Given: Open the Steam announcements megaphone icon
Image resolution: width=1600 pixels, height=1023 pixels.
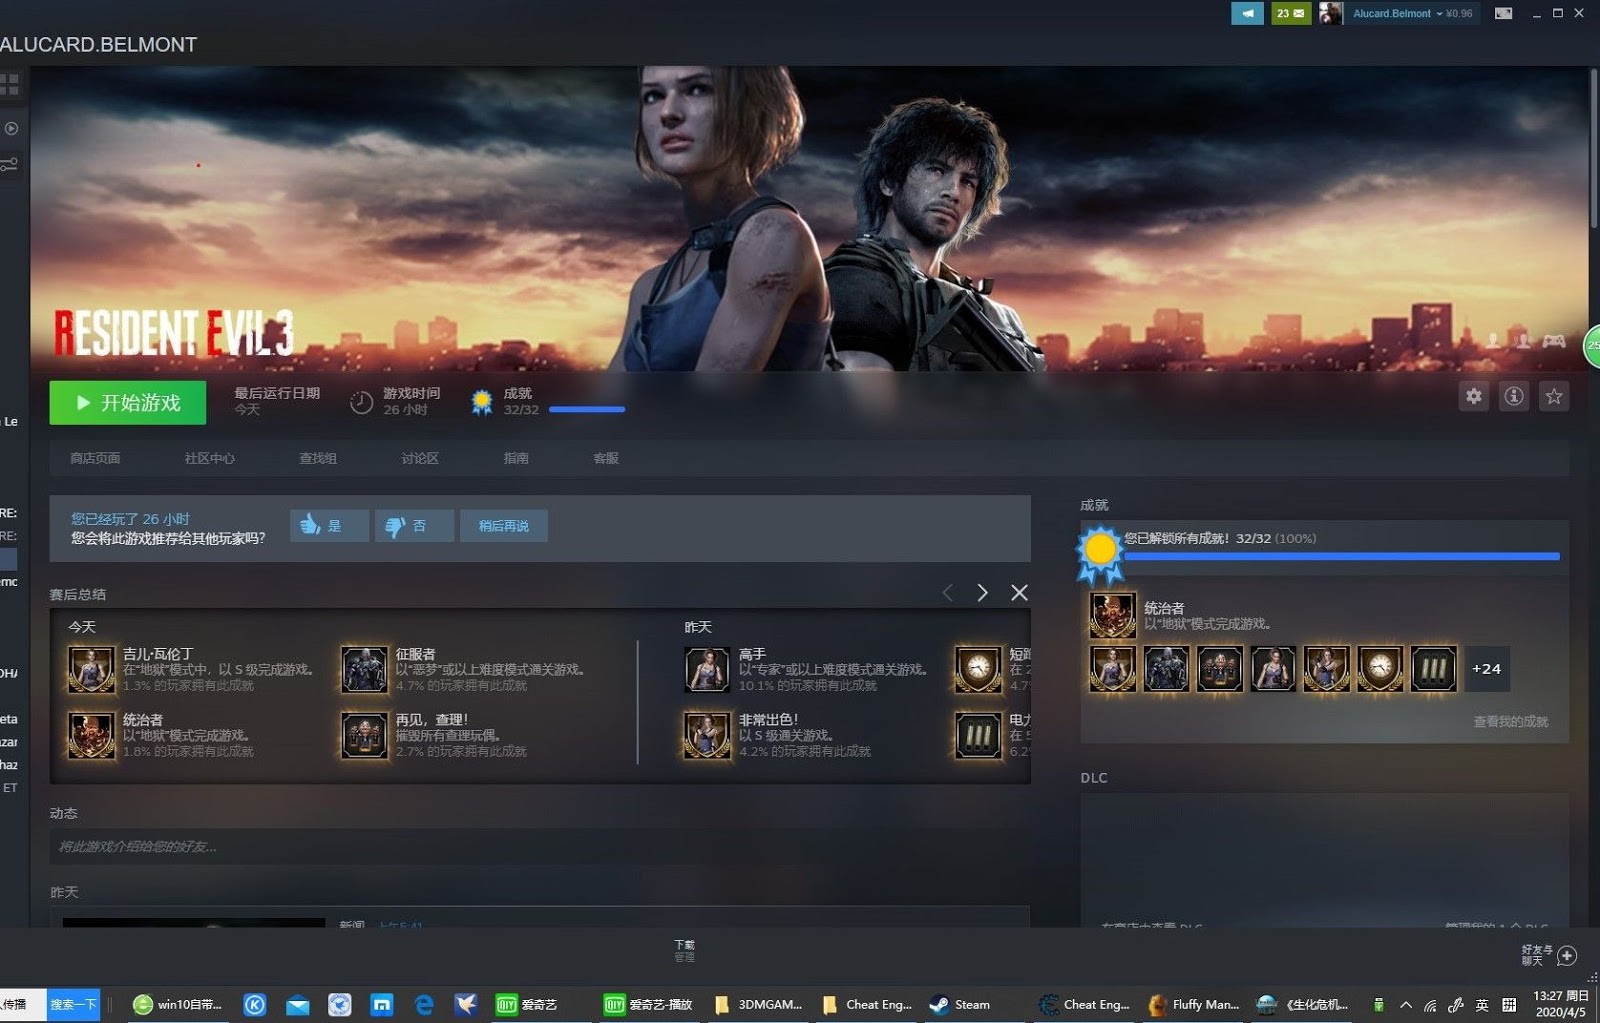Looking at the screenshot, I should (x=1247, y=13).
